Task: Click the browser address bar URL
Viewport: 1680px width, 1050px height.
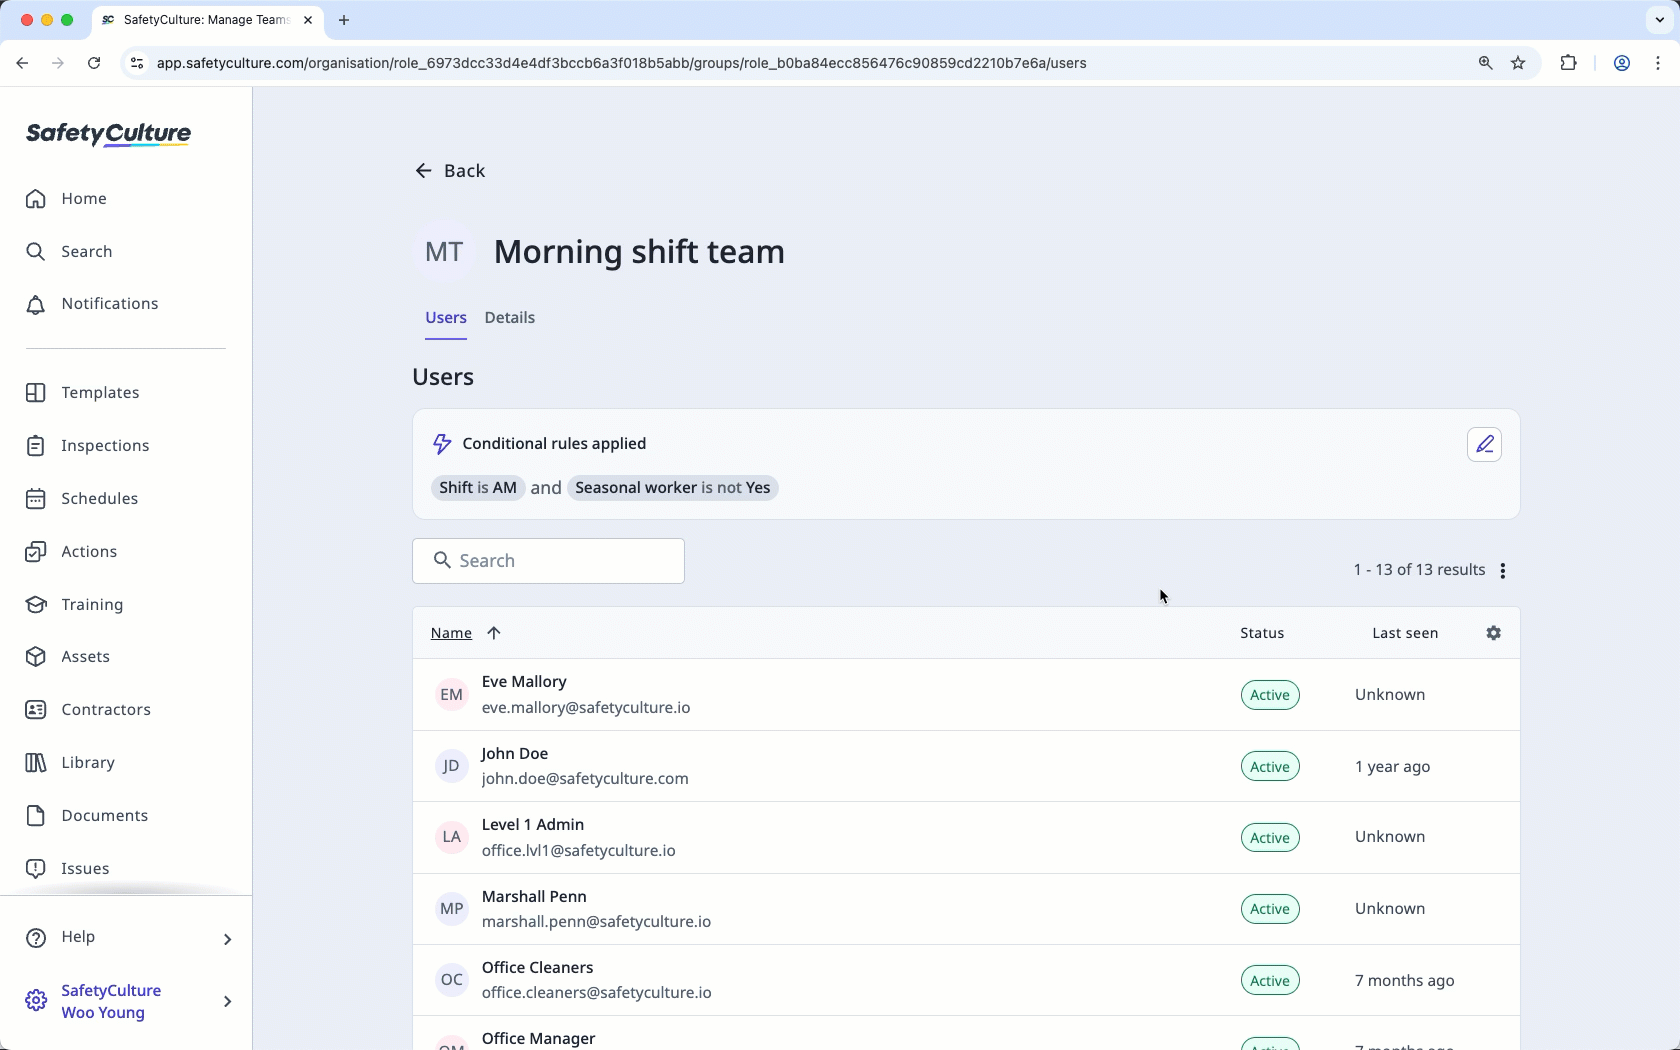Action: tap(621, 63)
